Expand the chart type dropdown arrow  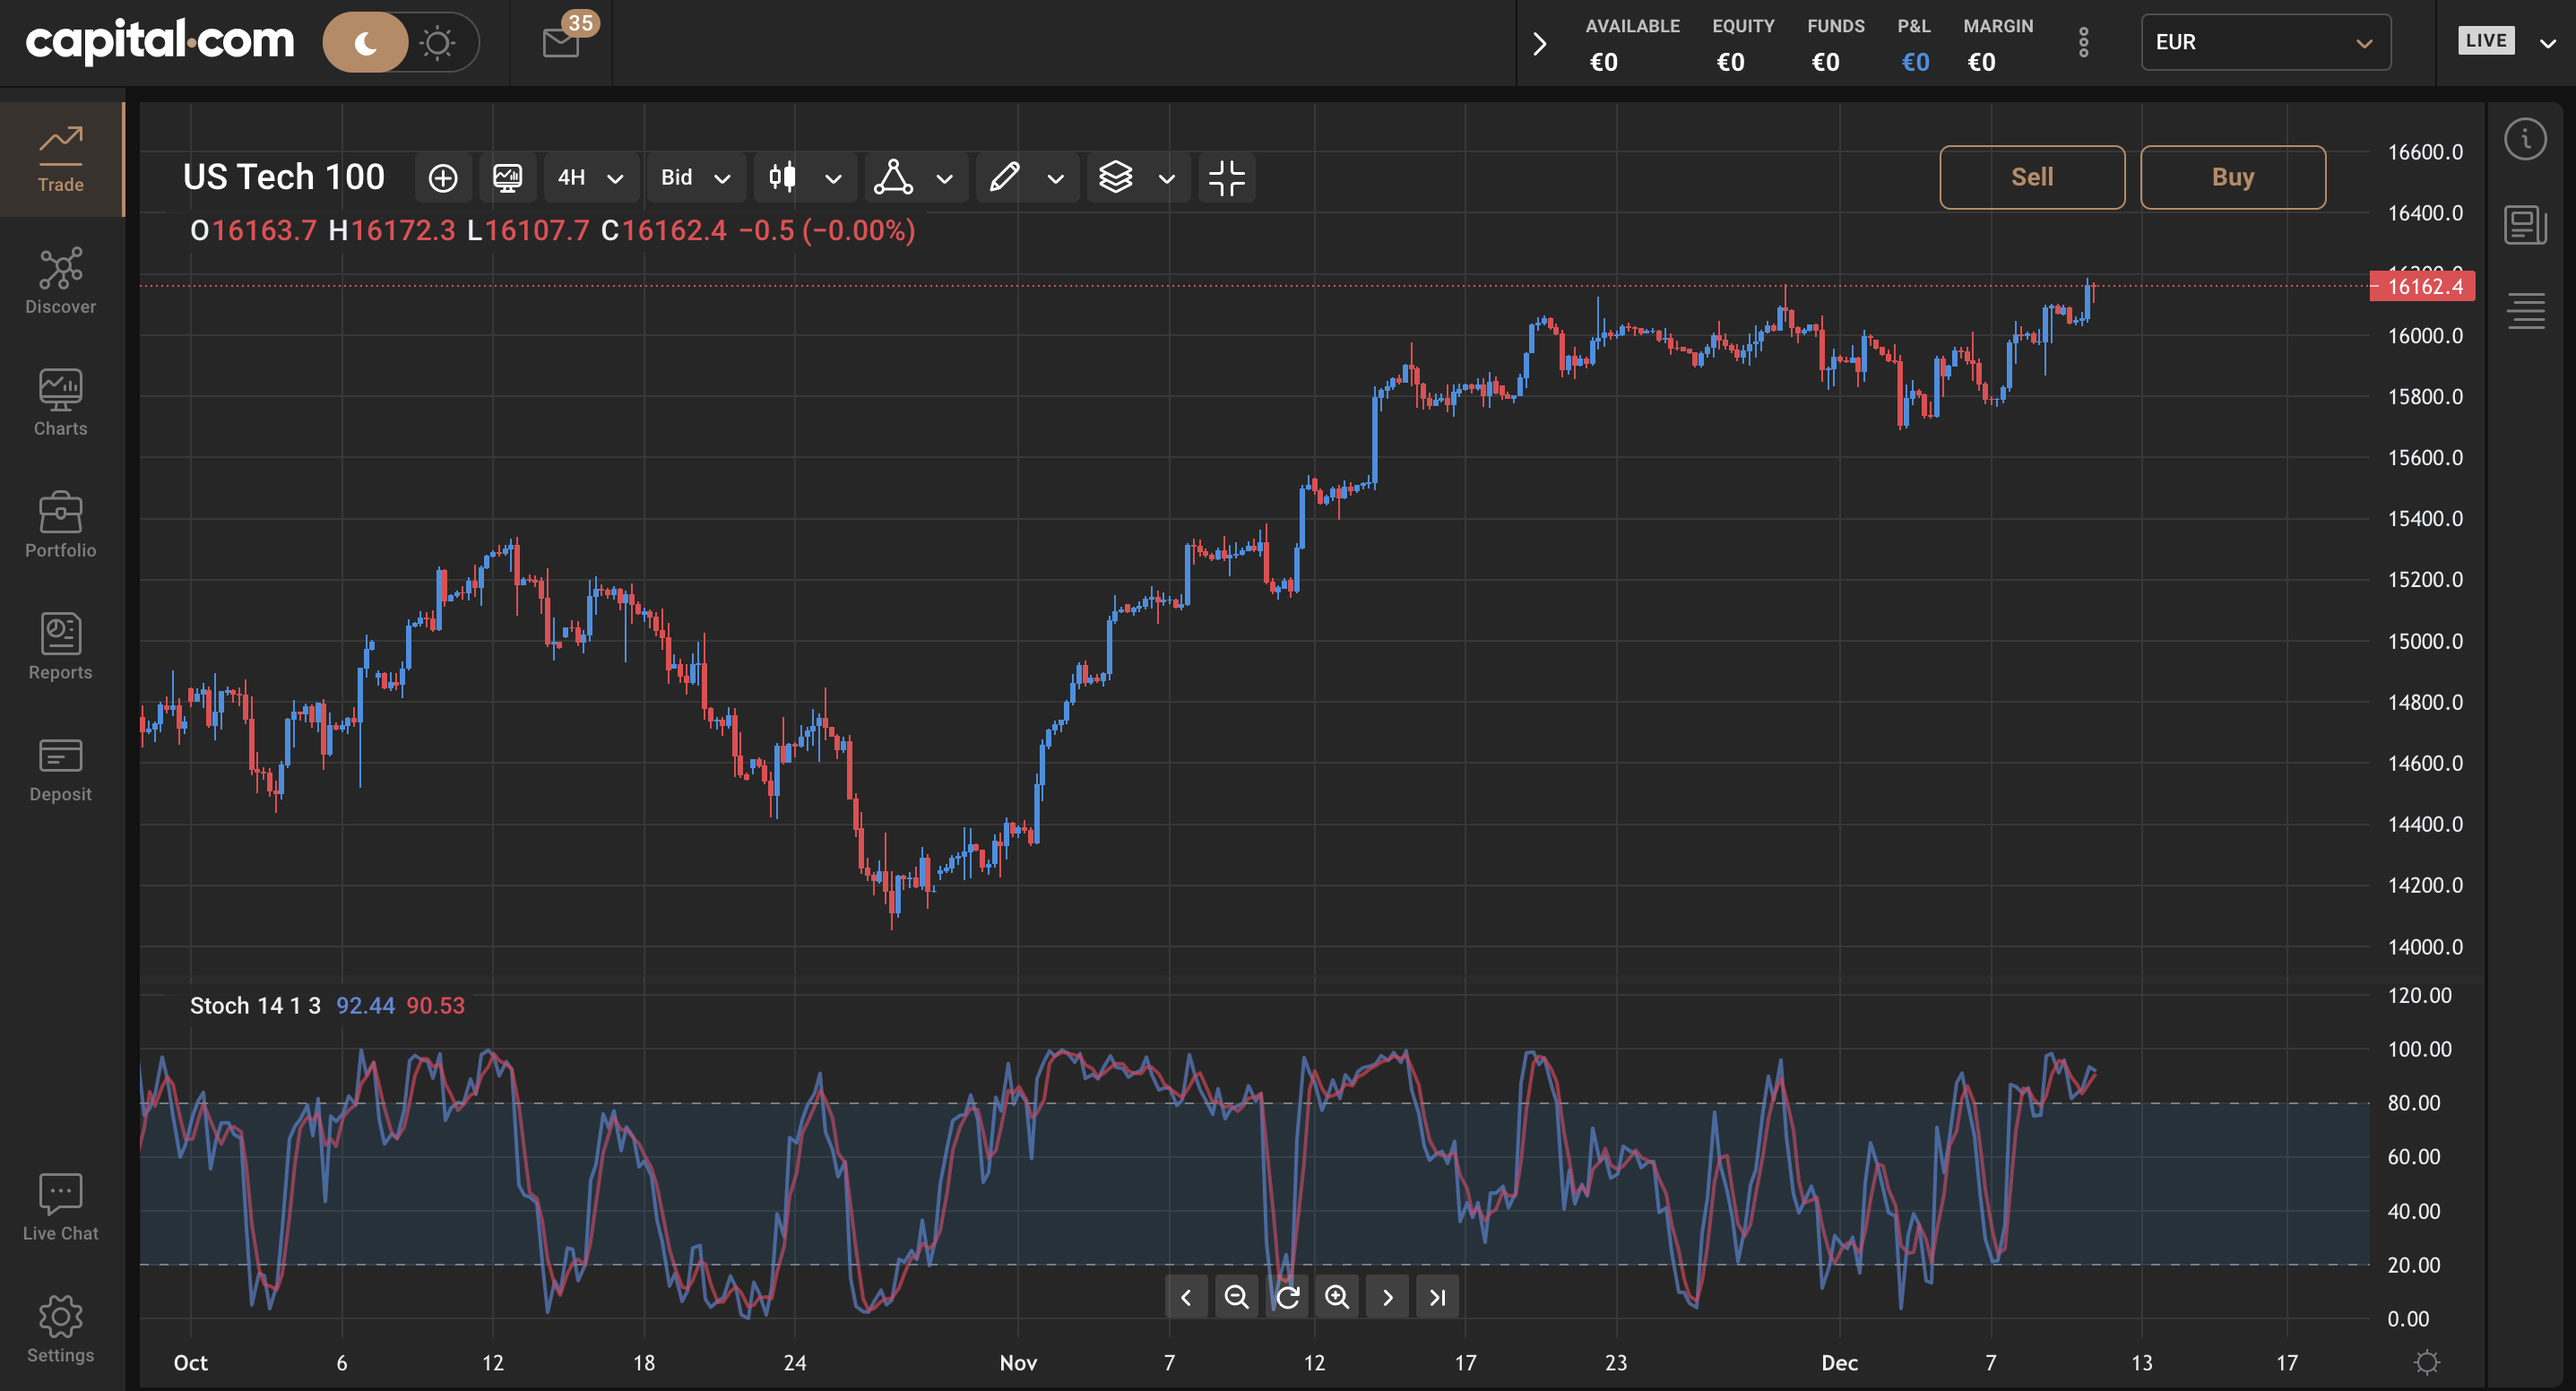(x=833, y=179)
